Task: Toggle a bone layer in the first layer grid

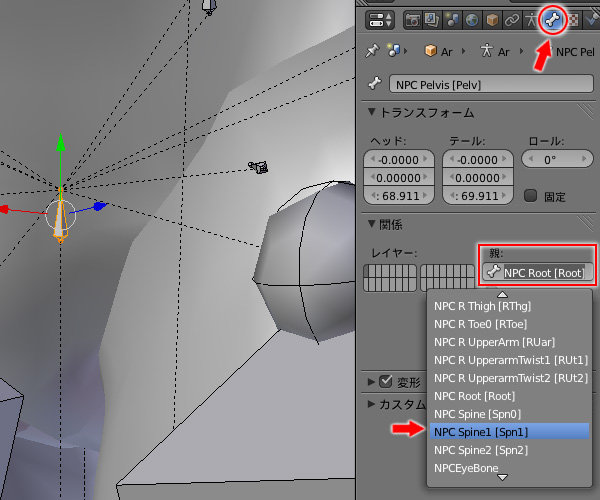Action: 390,278
